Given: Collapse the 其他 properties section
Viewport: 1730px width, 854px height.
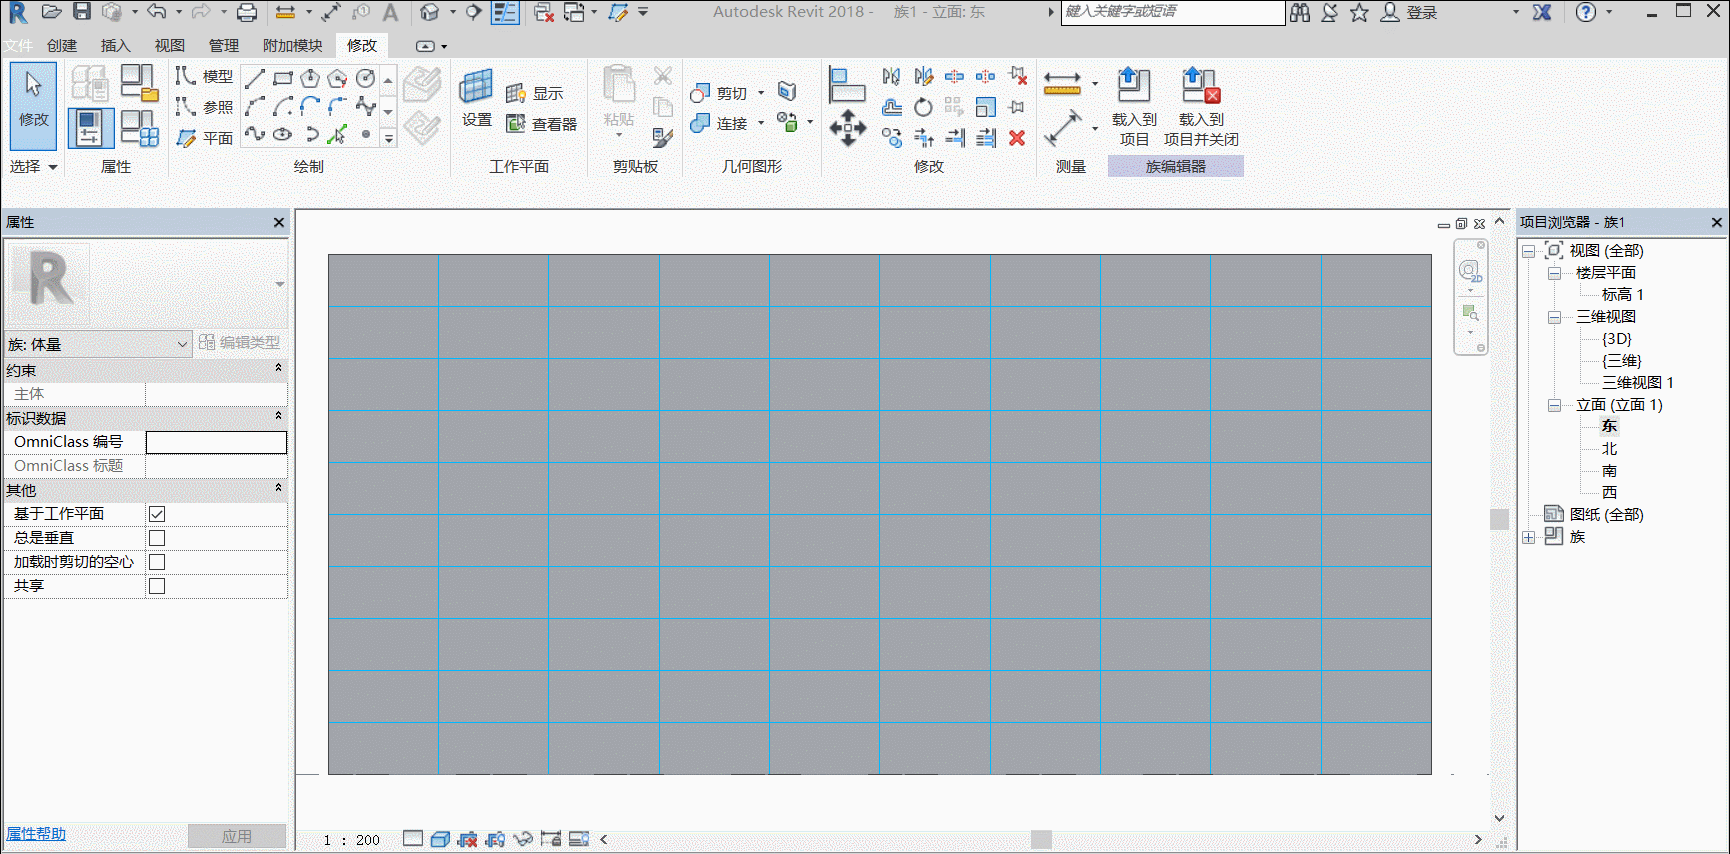Looking at the screenshot, I should 278,489.
